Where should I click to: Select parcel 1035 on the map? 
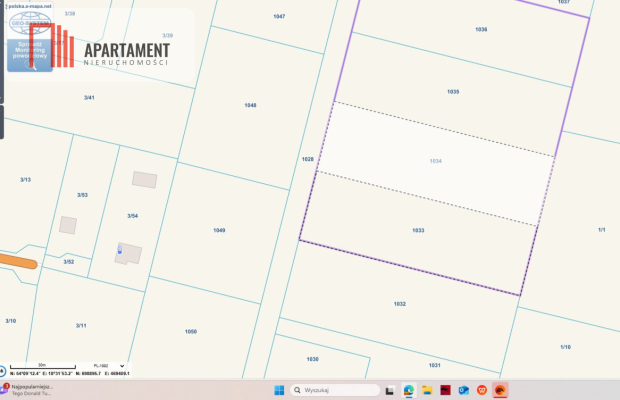(452, 91)
